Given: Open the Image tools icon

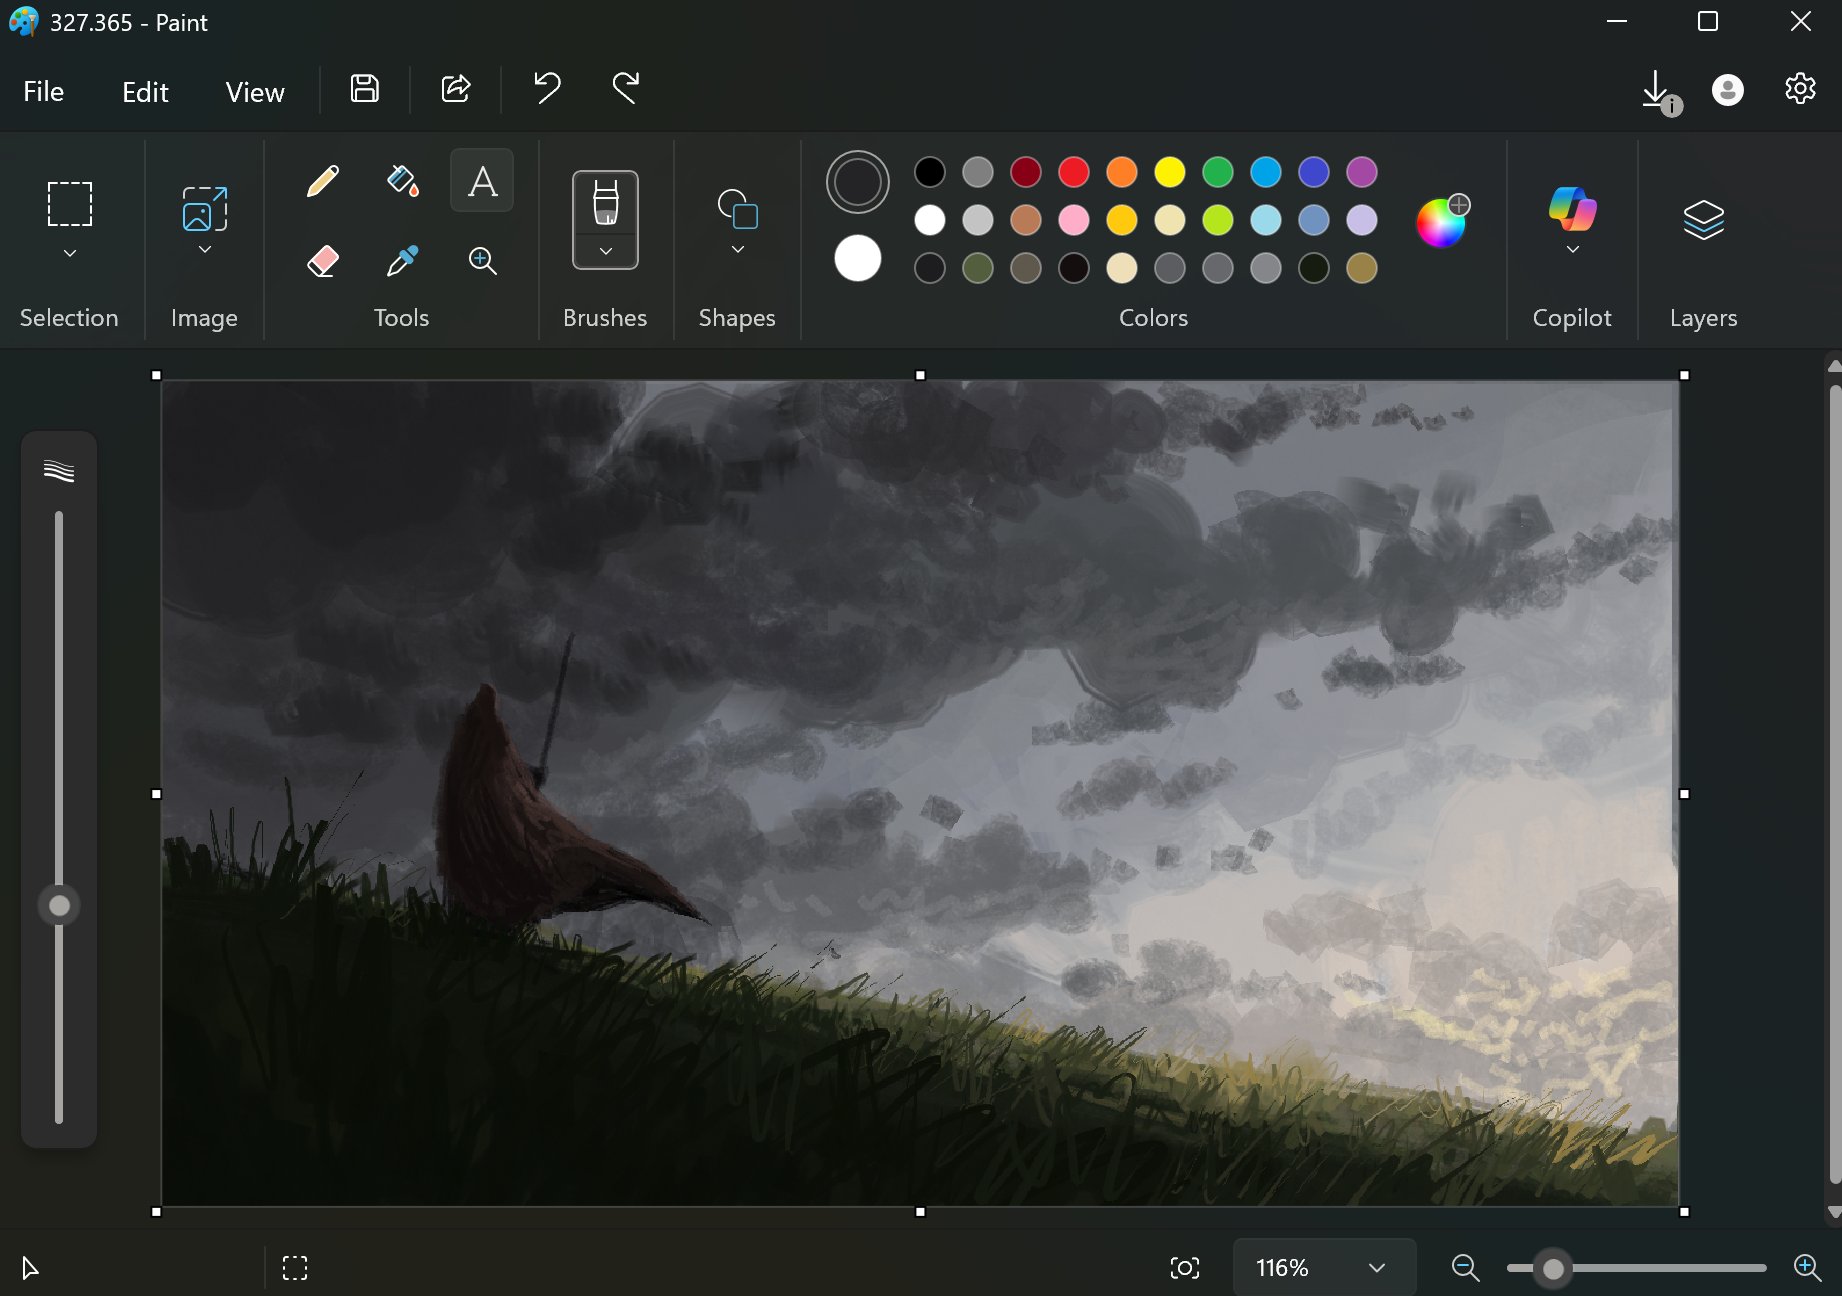Looking at the screenshot, I should [204, 209].
